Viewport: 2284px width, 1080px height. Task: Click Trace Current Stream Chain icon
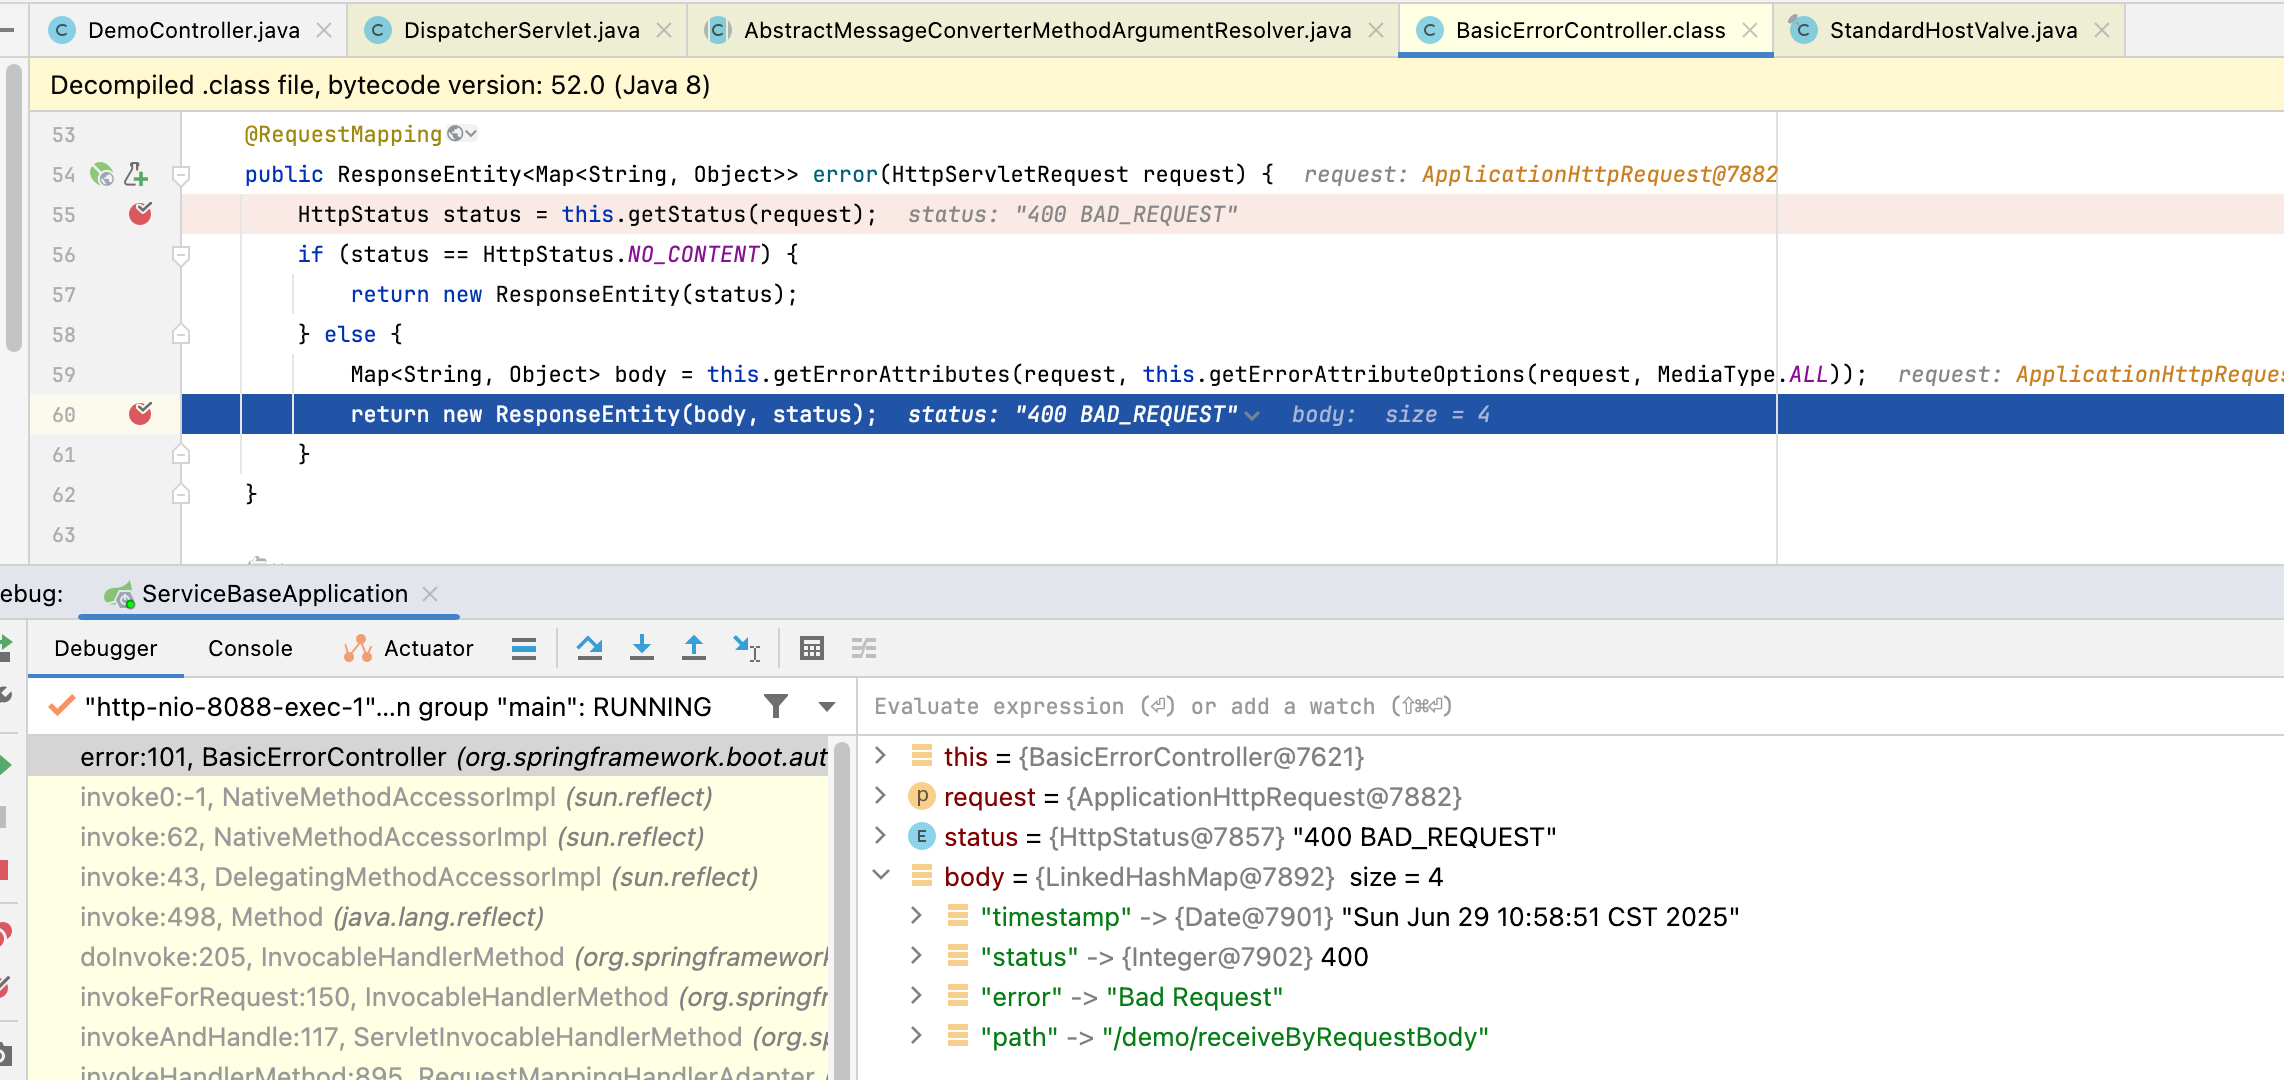click(x=864, y=649)
